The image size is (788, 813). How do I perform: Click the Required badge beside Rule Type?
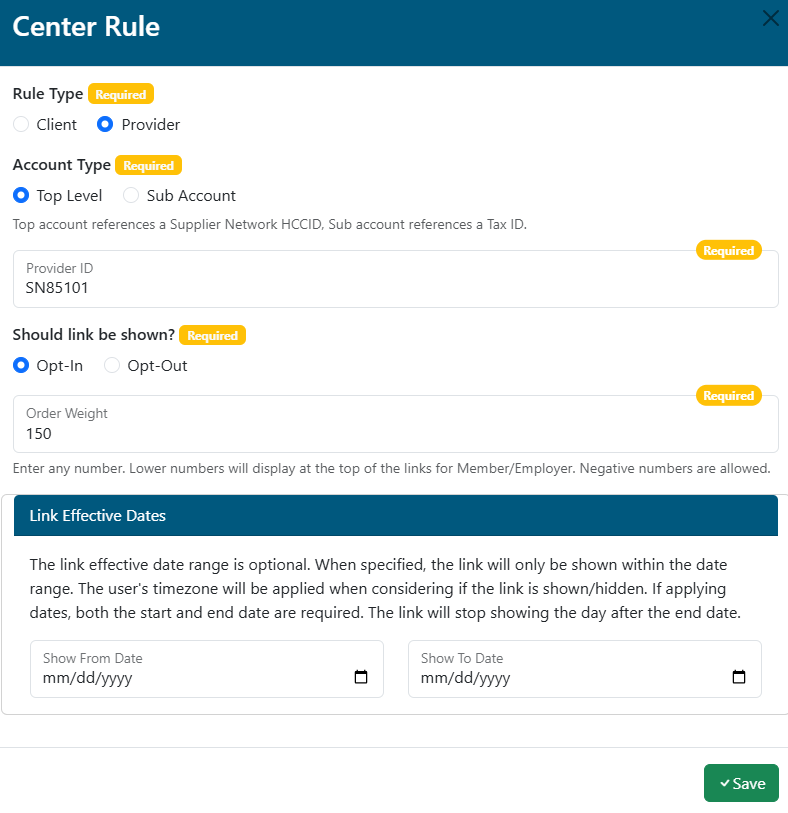click(121, 95)
